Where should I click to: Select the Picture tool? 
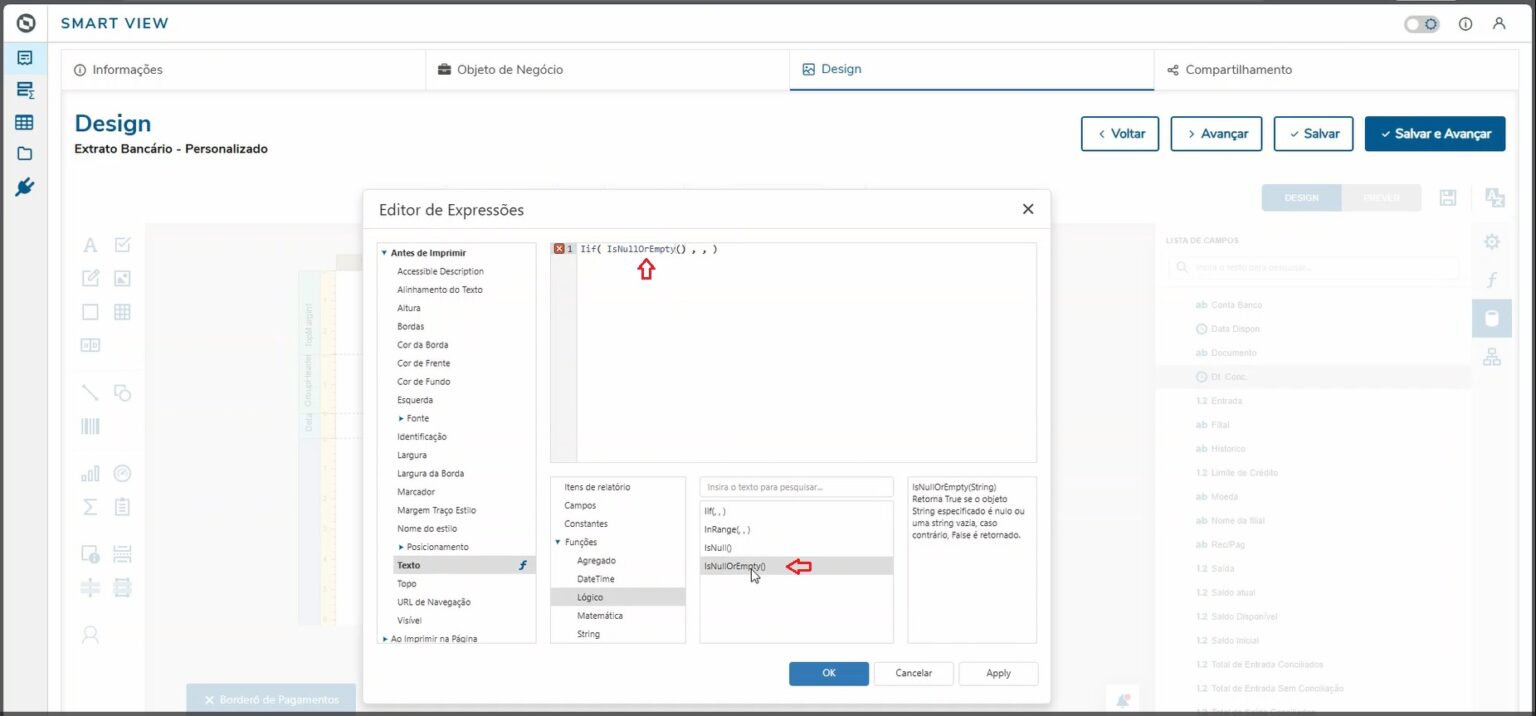pos(121,278)
